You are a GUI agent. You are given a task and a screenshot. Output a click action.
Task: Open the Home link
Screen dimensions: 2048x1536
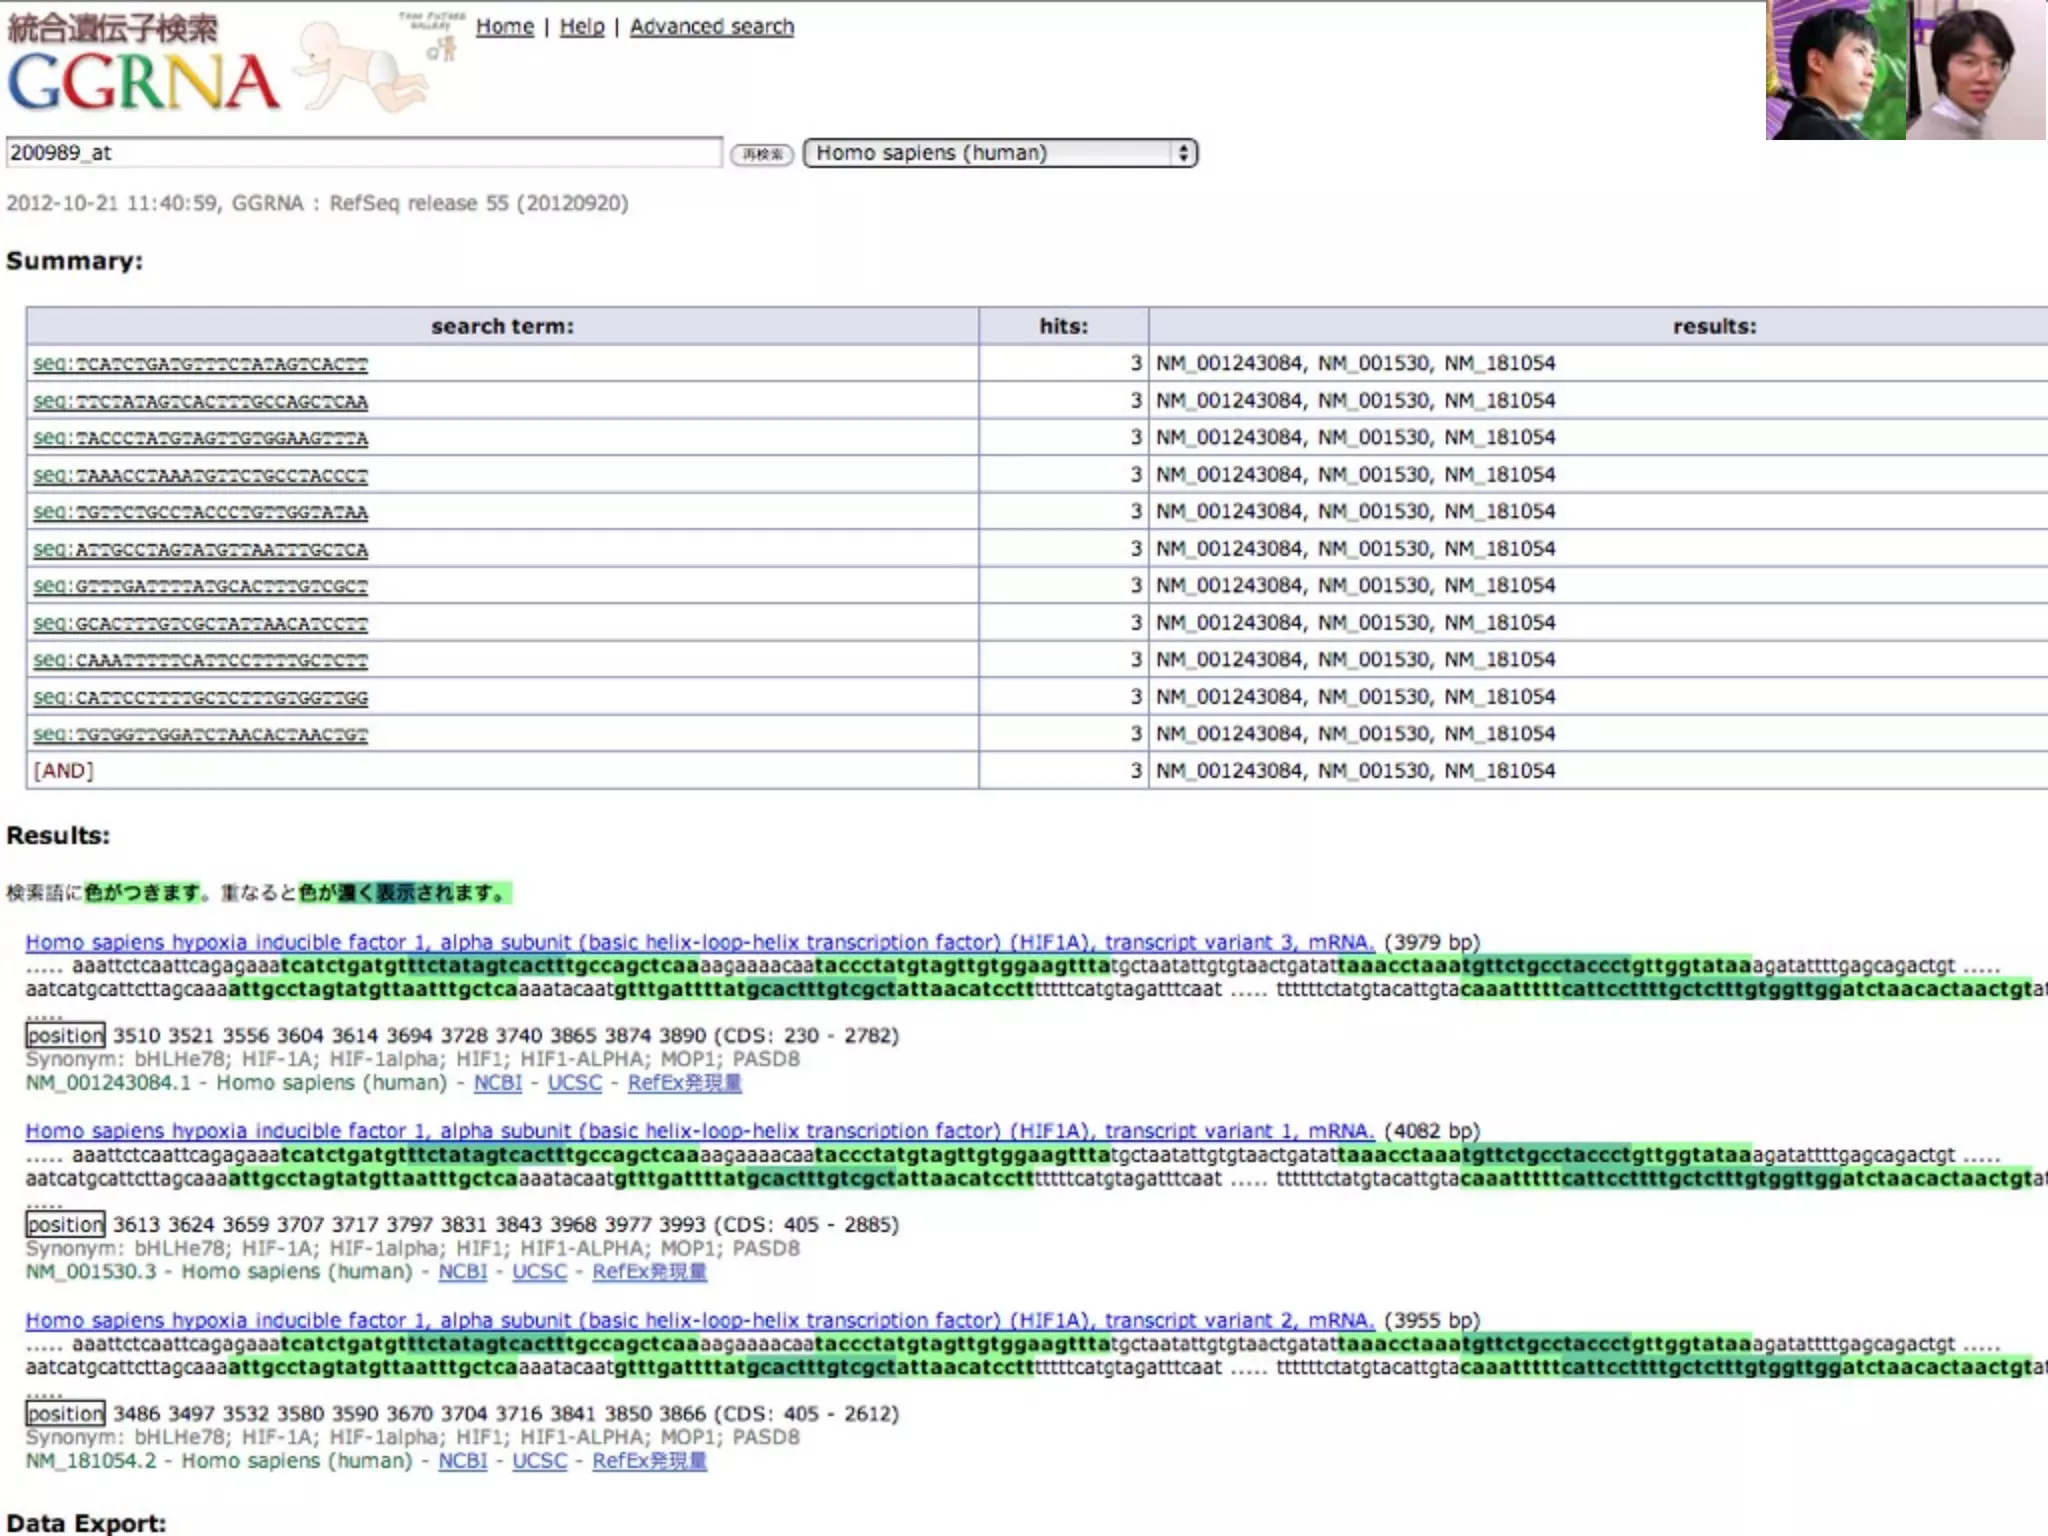click(x=504, y=27)
